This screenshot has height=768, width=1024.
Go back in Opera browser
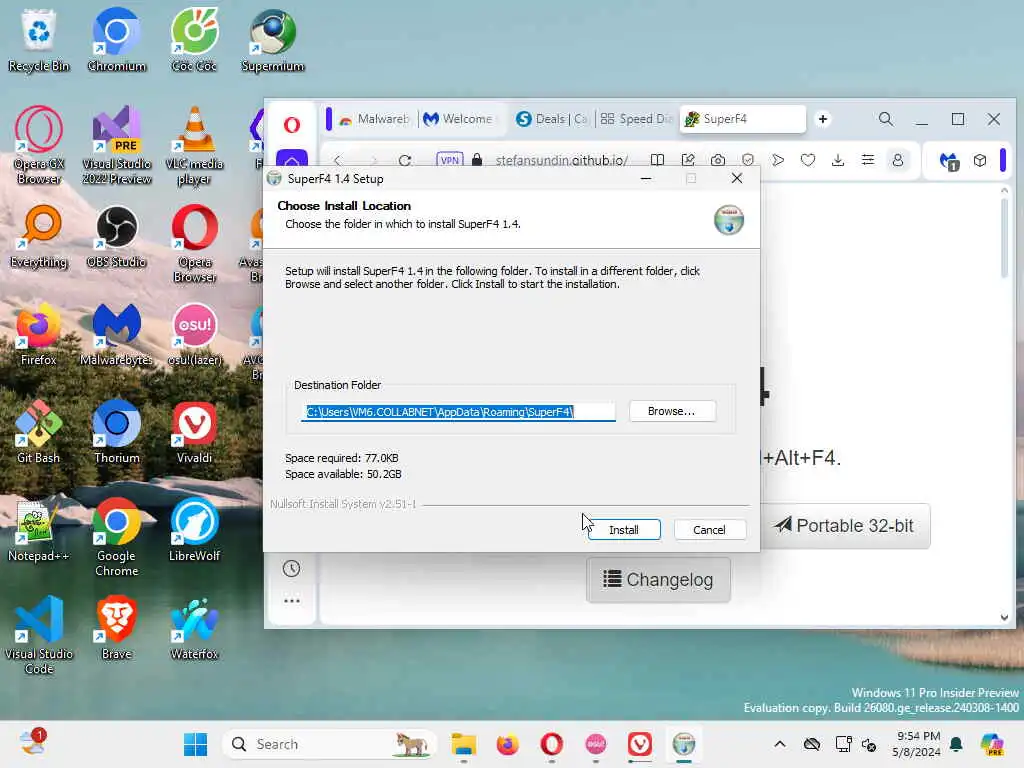pos(338,160)
